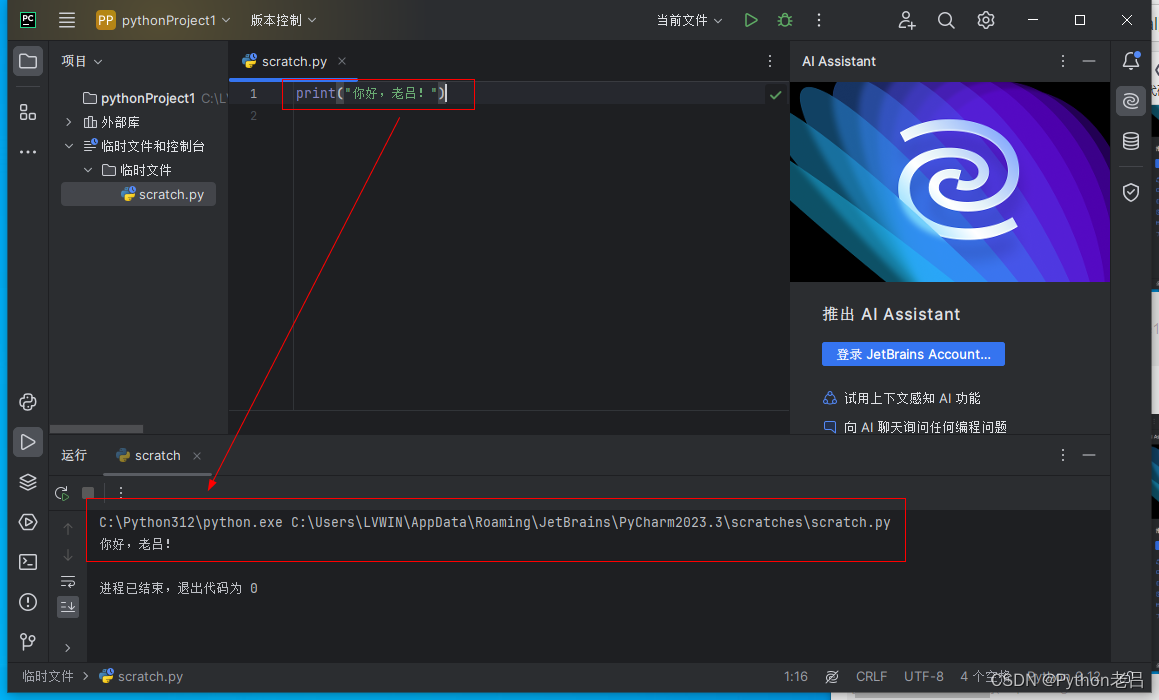Toggle soft-wrap in Run console

pos(68,581)
